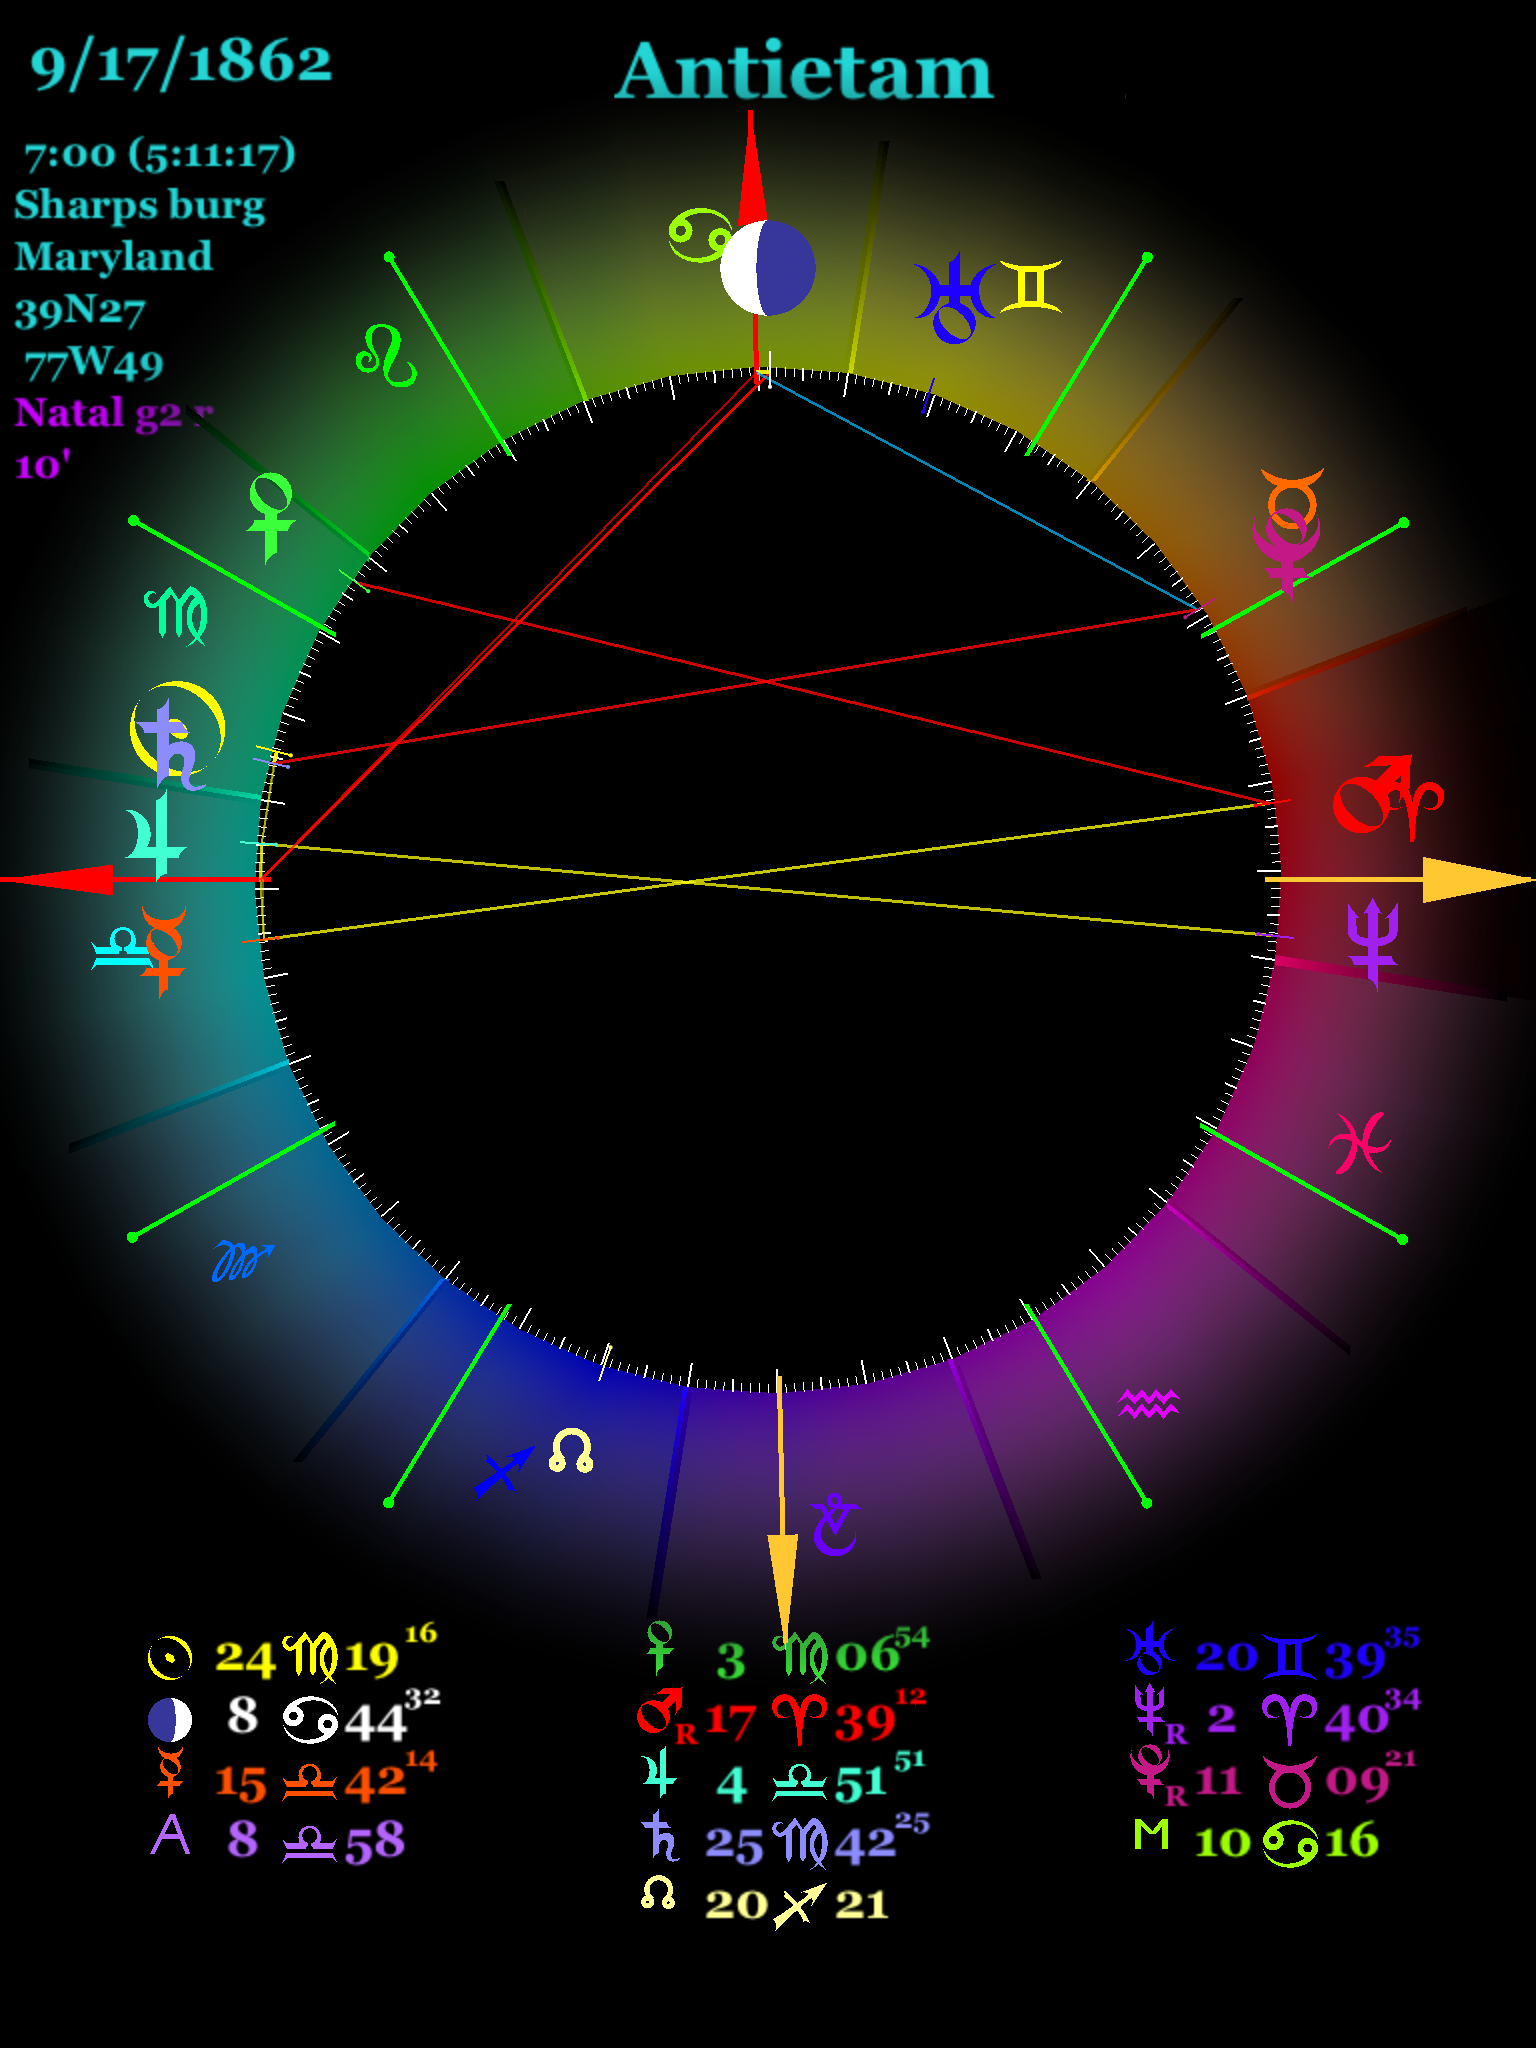Click the Sun position row in legend
This screenshot has width=1536, height=2048.
291,1657
